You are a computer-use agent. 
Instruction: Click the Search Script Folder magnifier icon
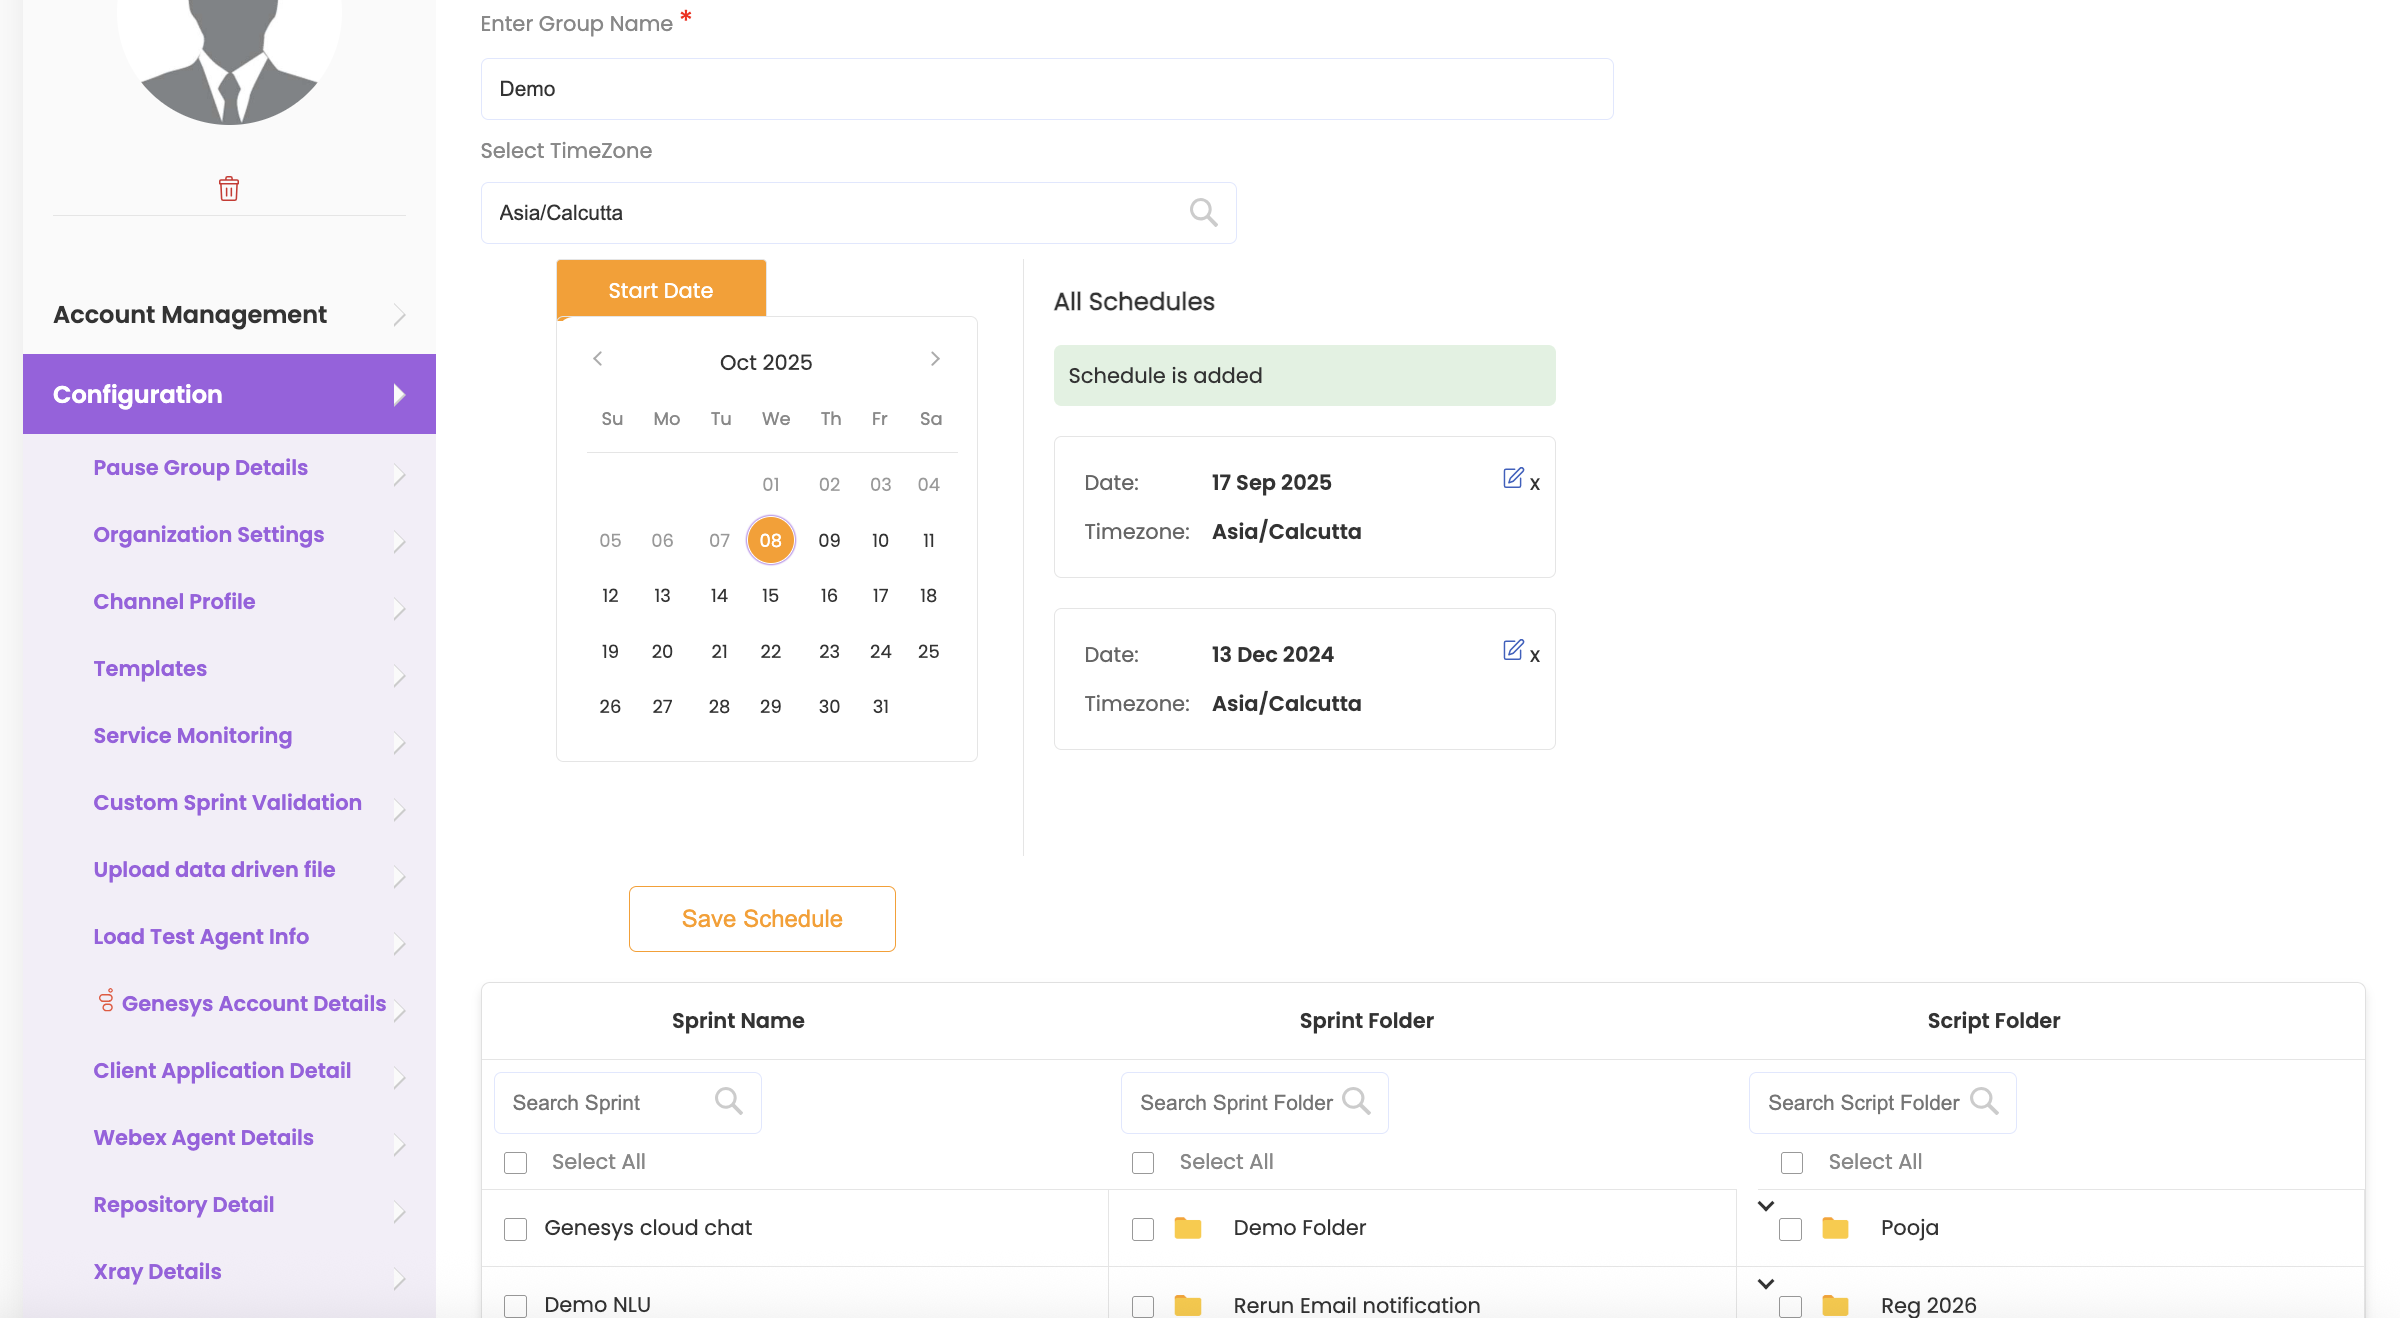point(1984,1101)
